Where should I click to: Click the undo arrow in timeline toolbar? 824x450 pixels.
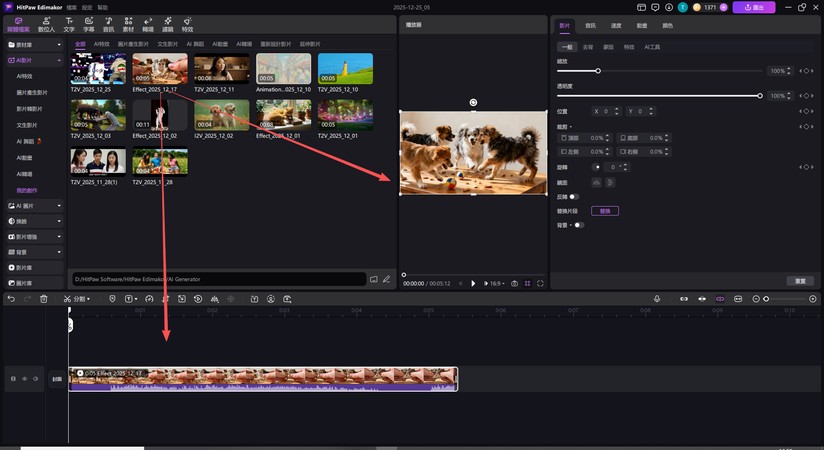point(11,299)
